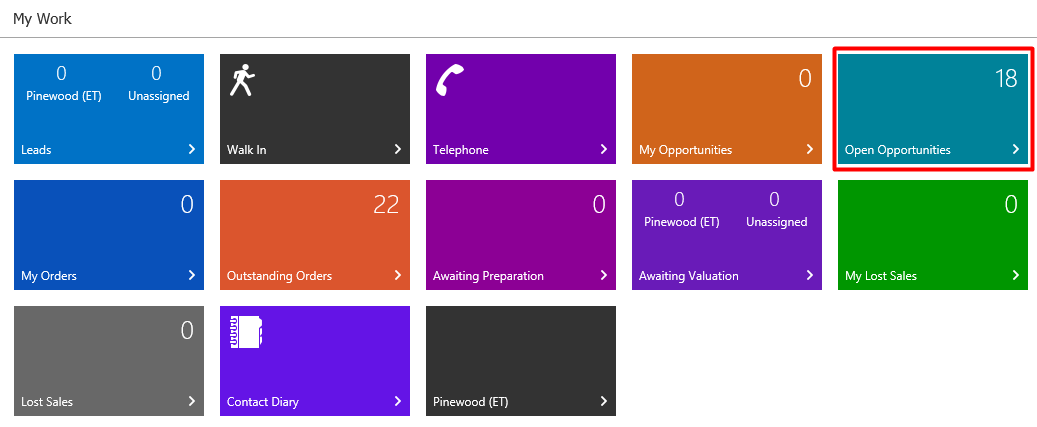
Task: Expand Awaiting Valuation via its chevron
Action: click(x=809, y=276)
